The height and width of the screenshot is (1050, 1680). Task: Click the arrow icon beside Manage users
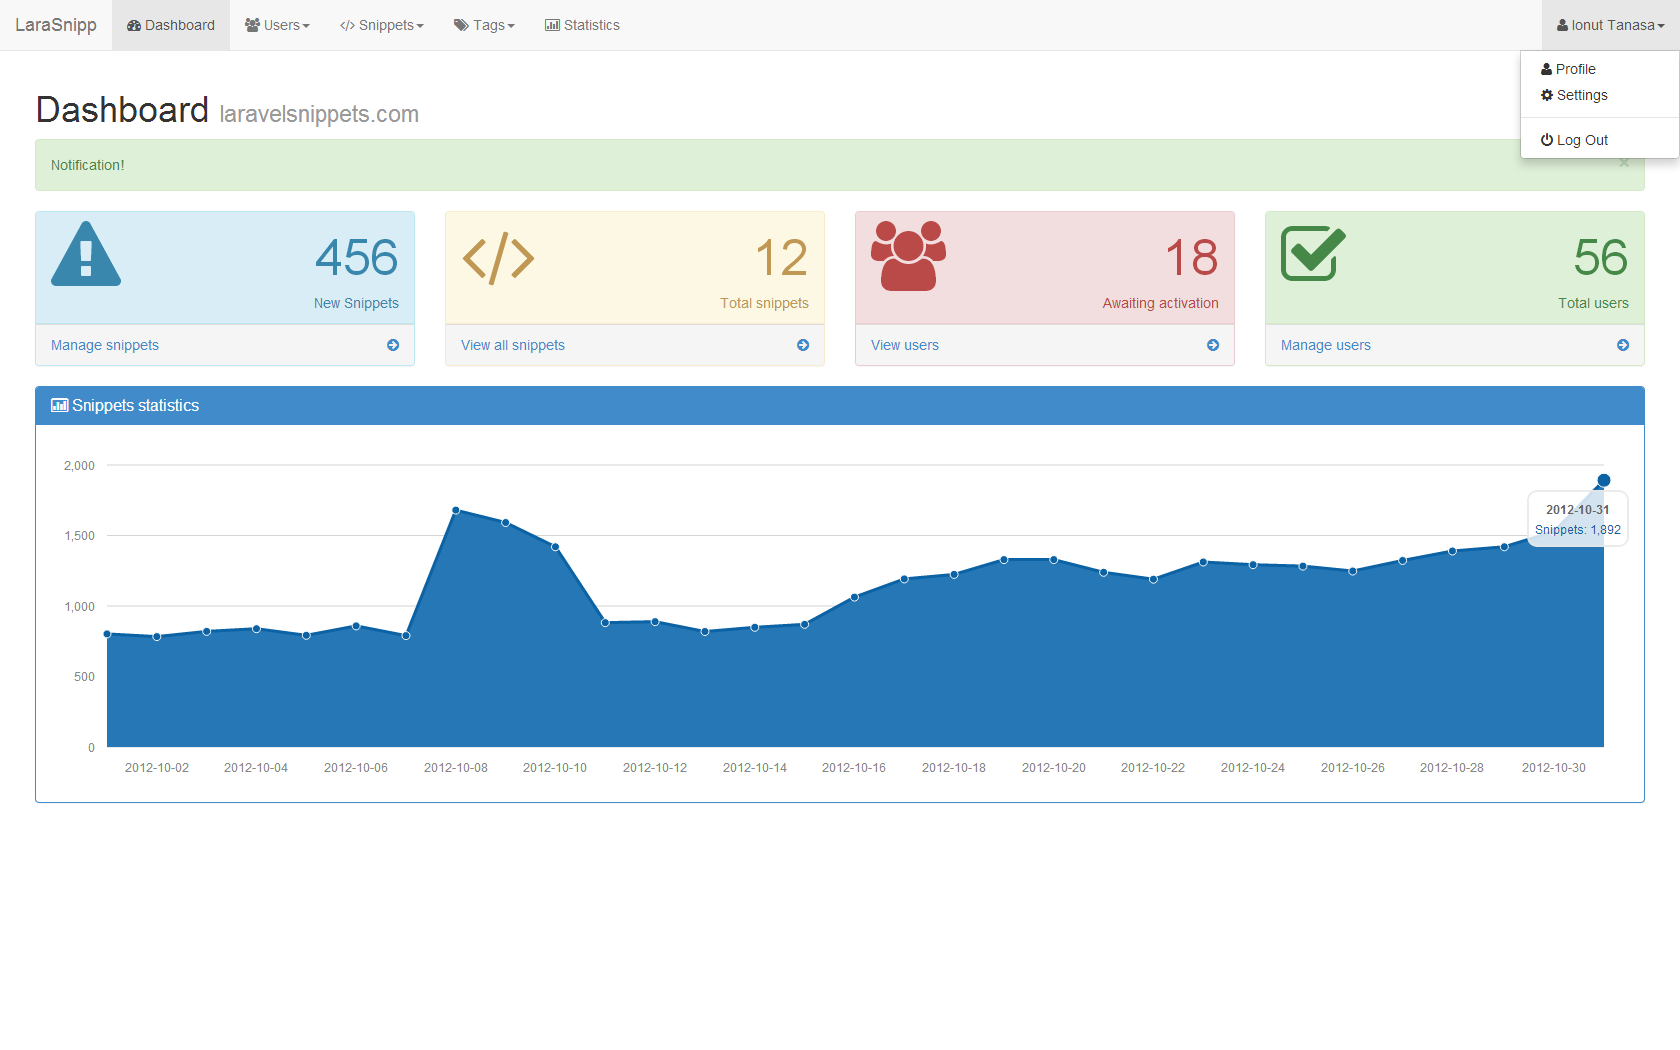click(x=1623, y=345)
